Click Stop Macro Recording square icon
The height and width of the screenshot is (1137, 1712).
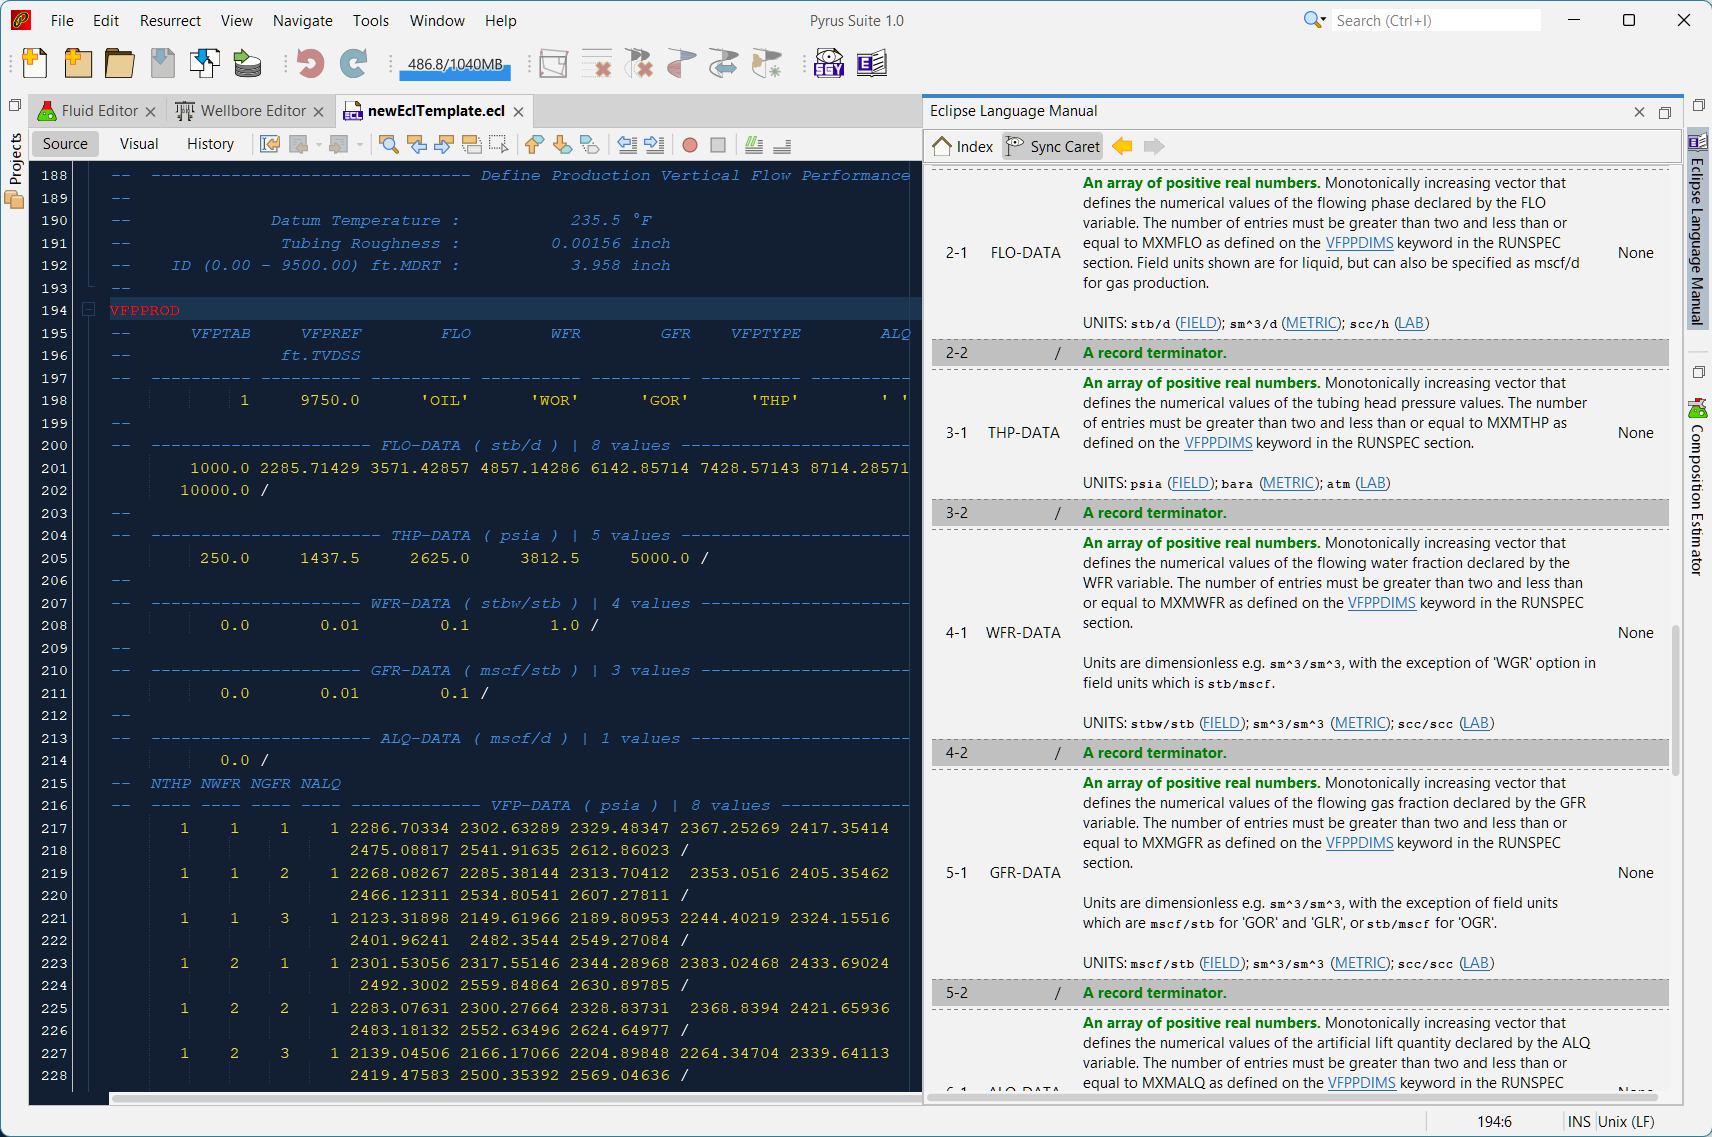point(718,145)
